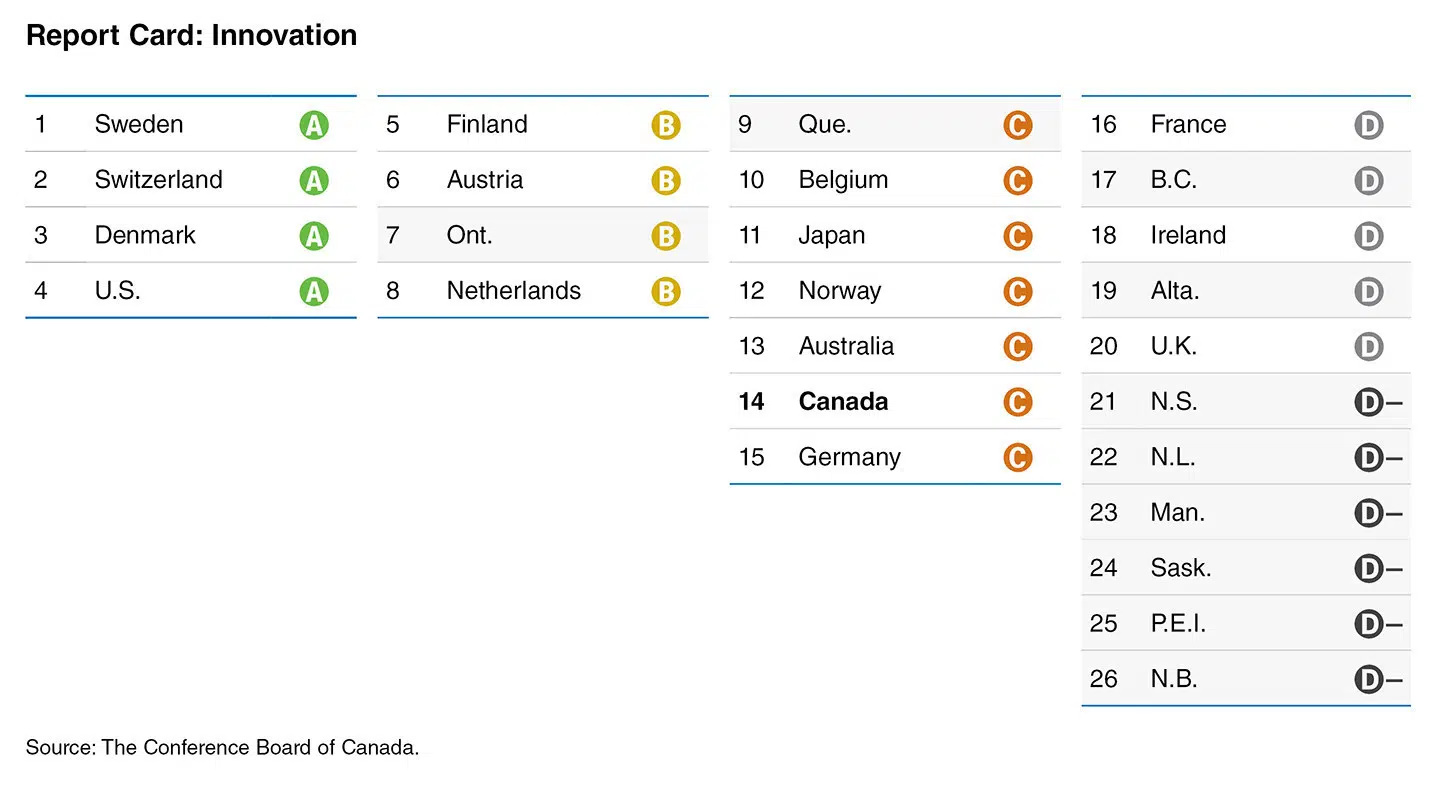Click the grey D grade icon beside France
This screenshot has width=1446, height=790.
[1369, 125]
